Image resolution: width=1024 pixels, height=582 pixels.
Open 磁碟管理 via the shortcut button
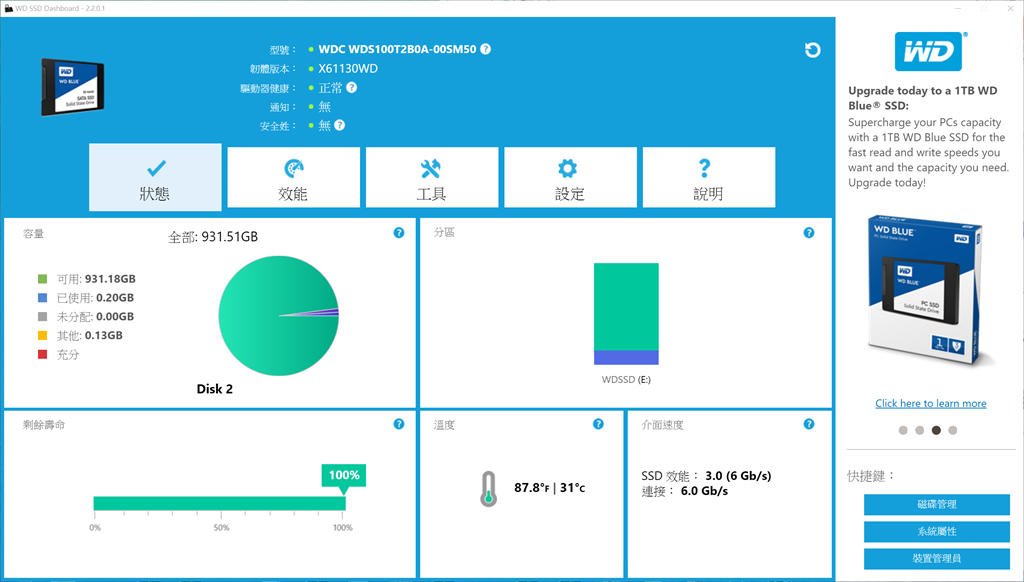coord(936,505)
